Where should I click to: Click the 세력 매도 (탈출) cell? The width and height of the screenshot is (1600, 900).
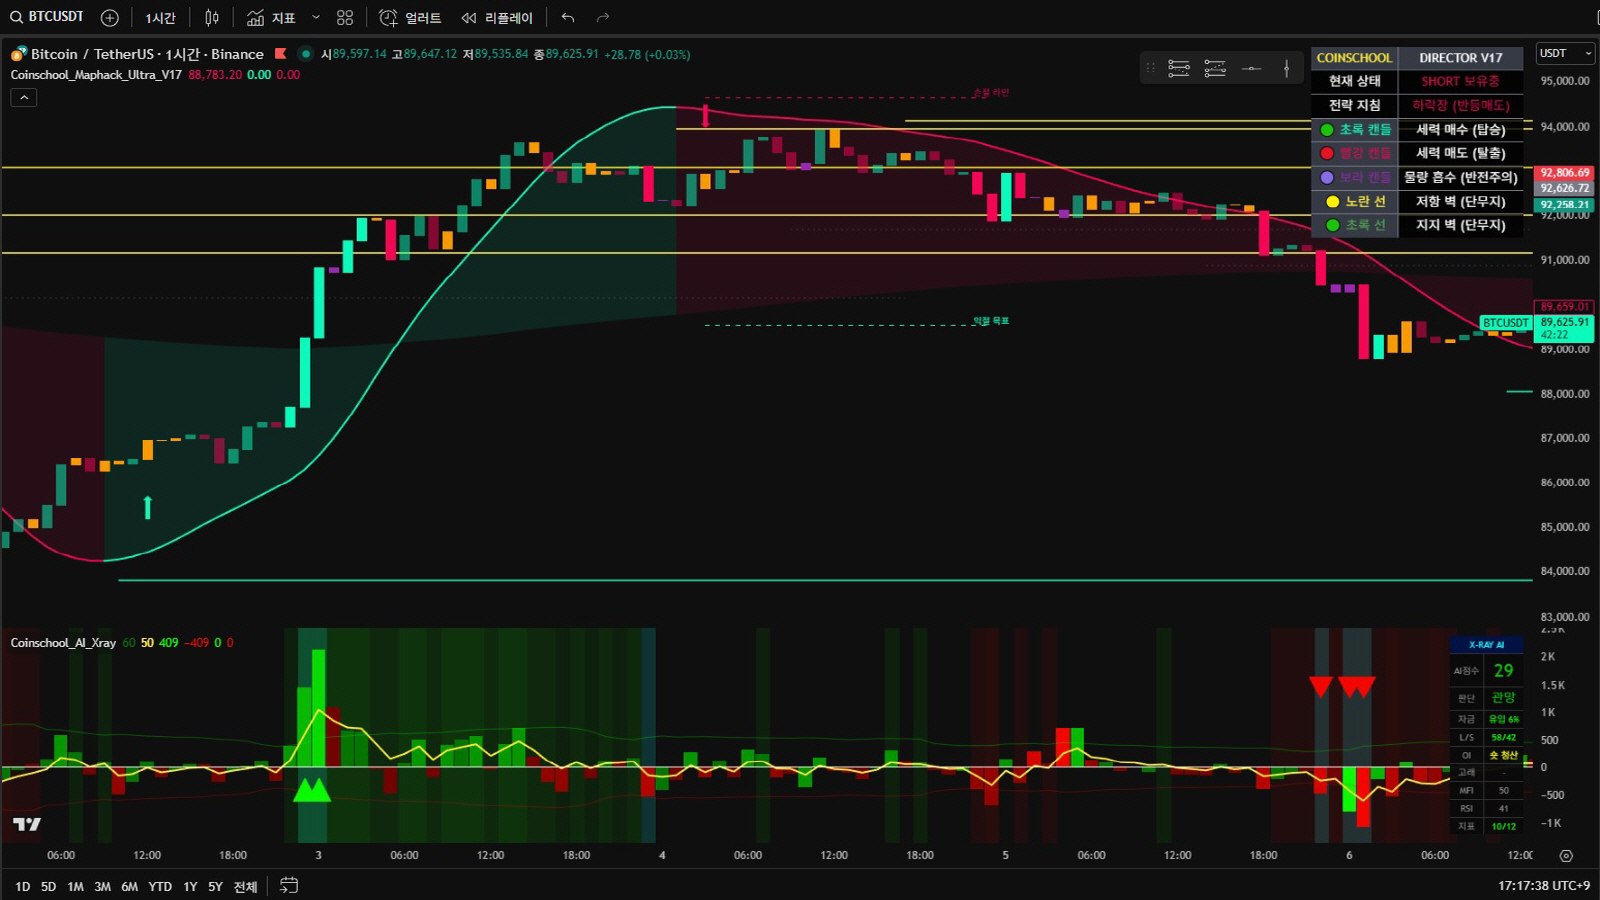(1460, 153)
